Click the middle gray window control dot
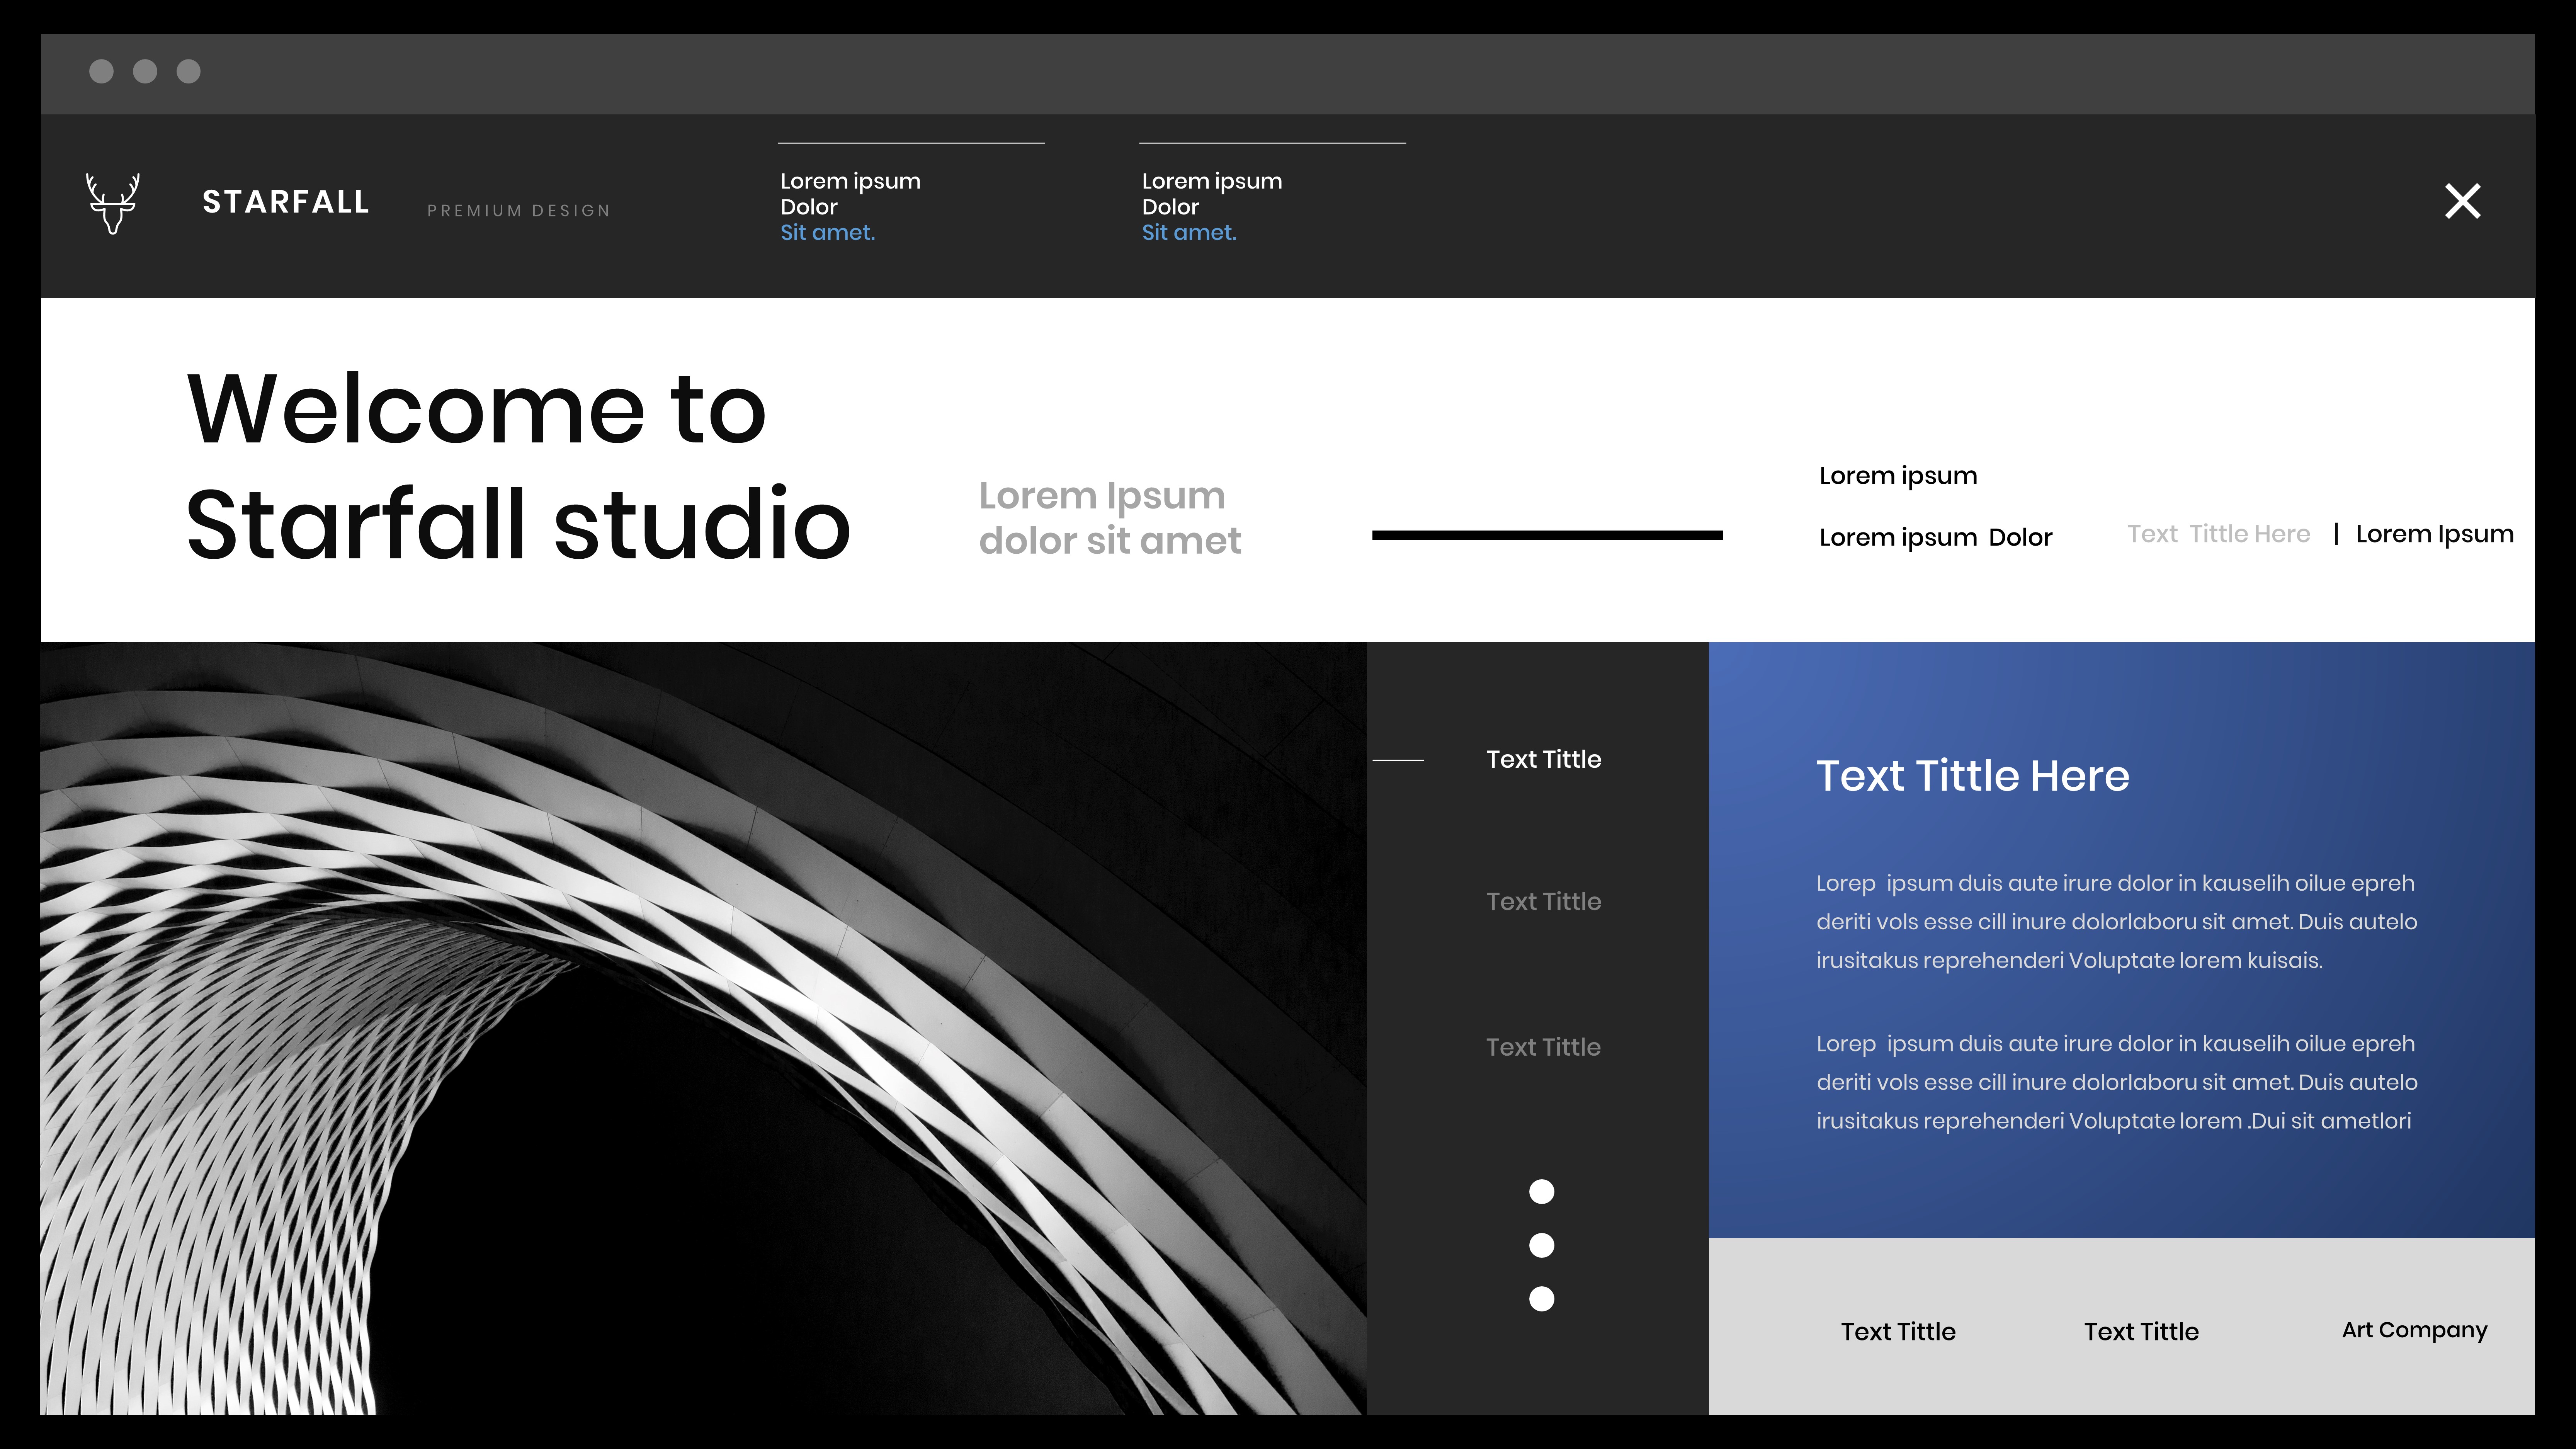The image size is (2576, 1449). 145,71
